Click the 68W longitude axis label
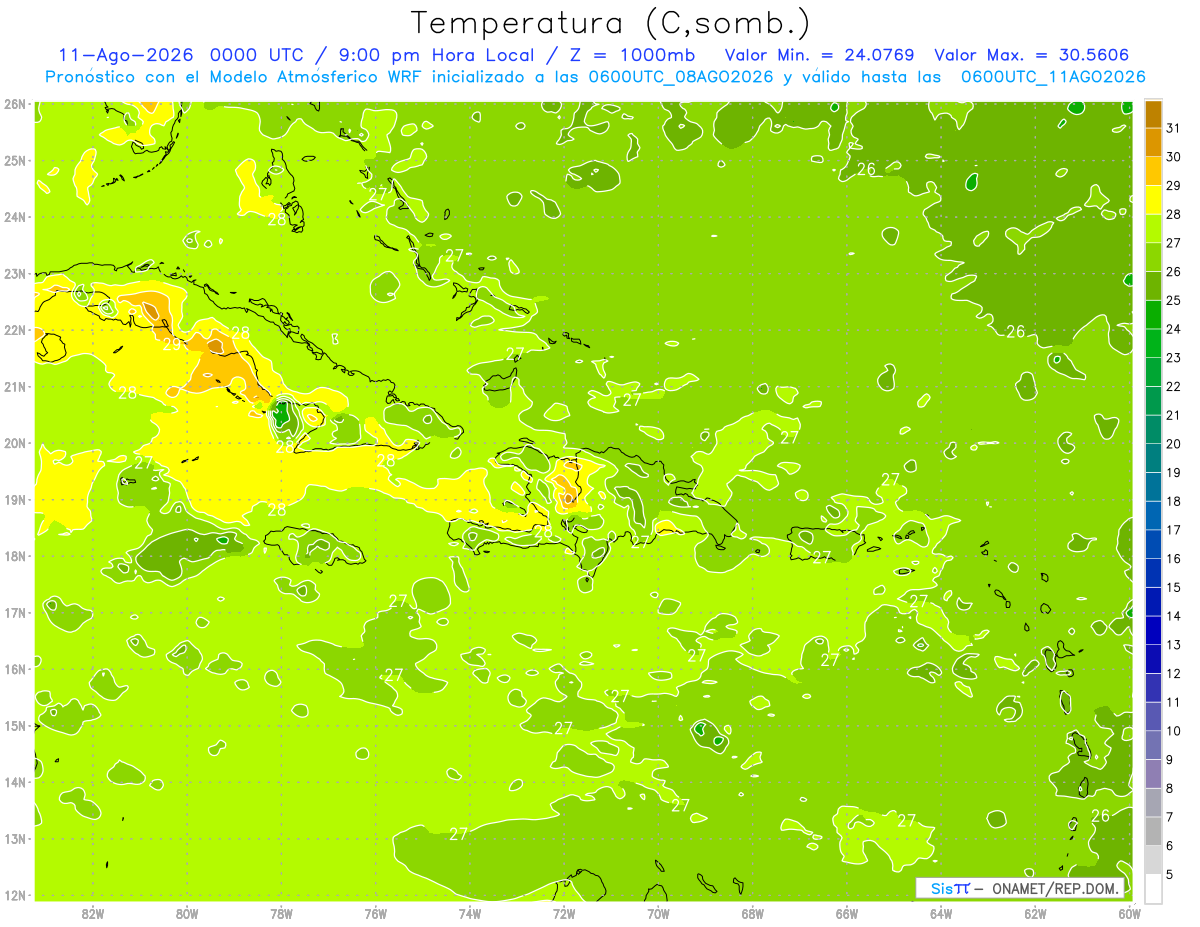This screenshot has height=927, width=1200. coord(752,913)
